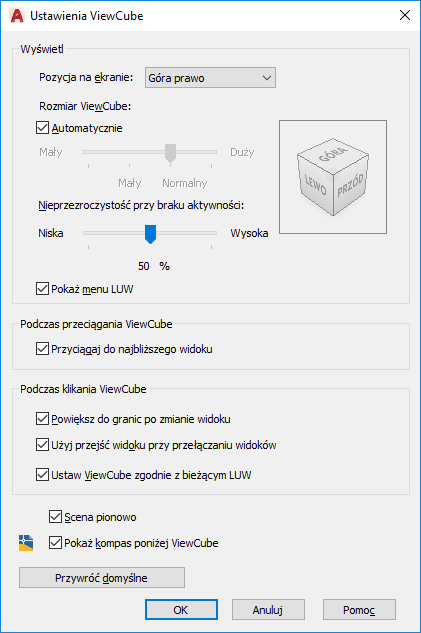
Task: Click the gray ViewCube size slider handle
Action: click(171, 153)
